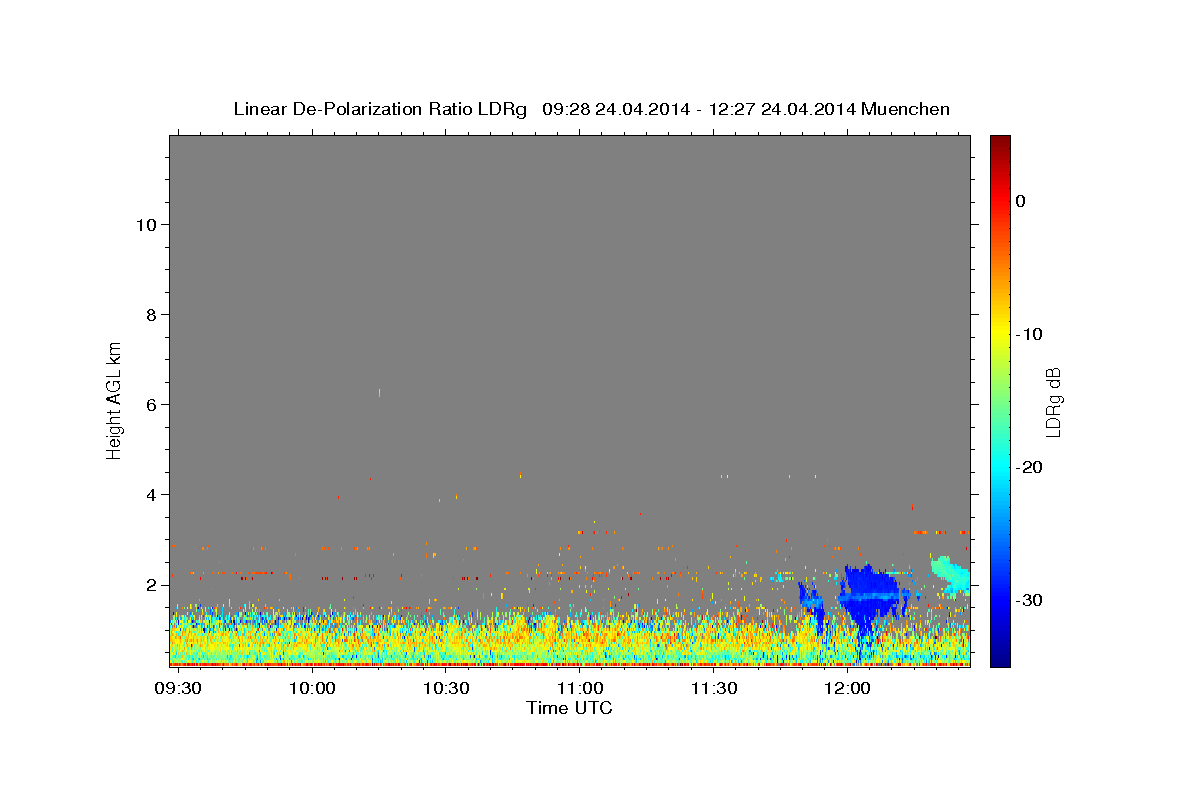Click the height tick label '2'
The image size is (1200, 800).
tap(150, 584)
